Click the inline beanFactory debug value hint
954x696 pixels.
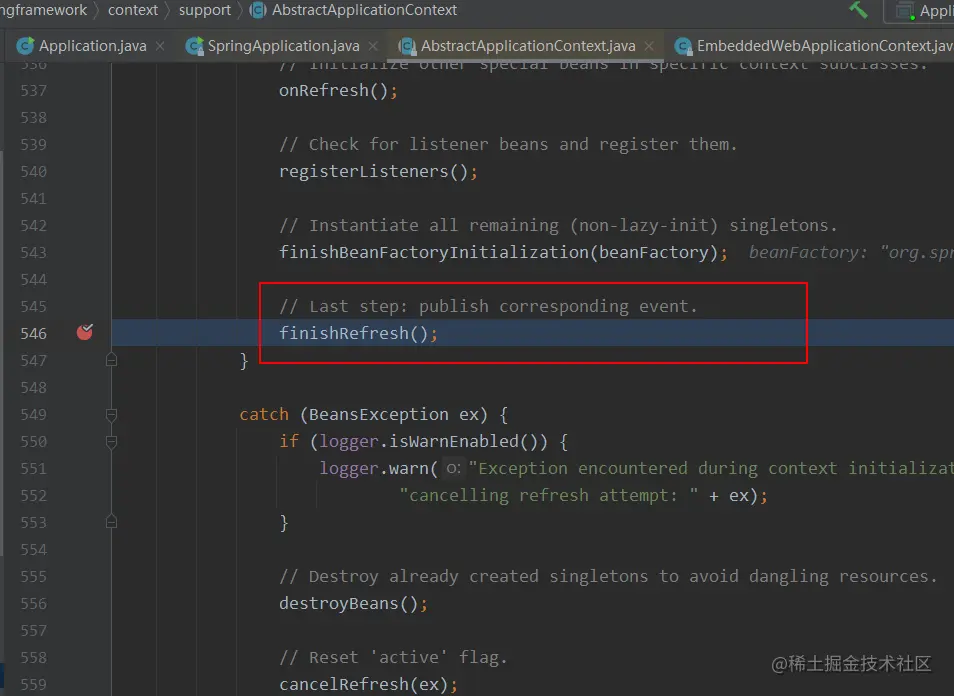(x=851, y=252)
